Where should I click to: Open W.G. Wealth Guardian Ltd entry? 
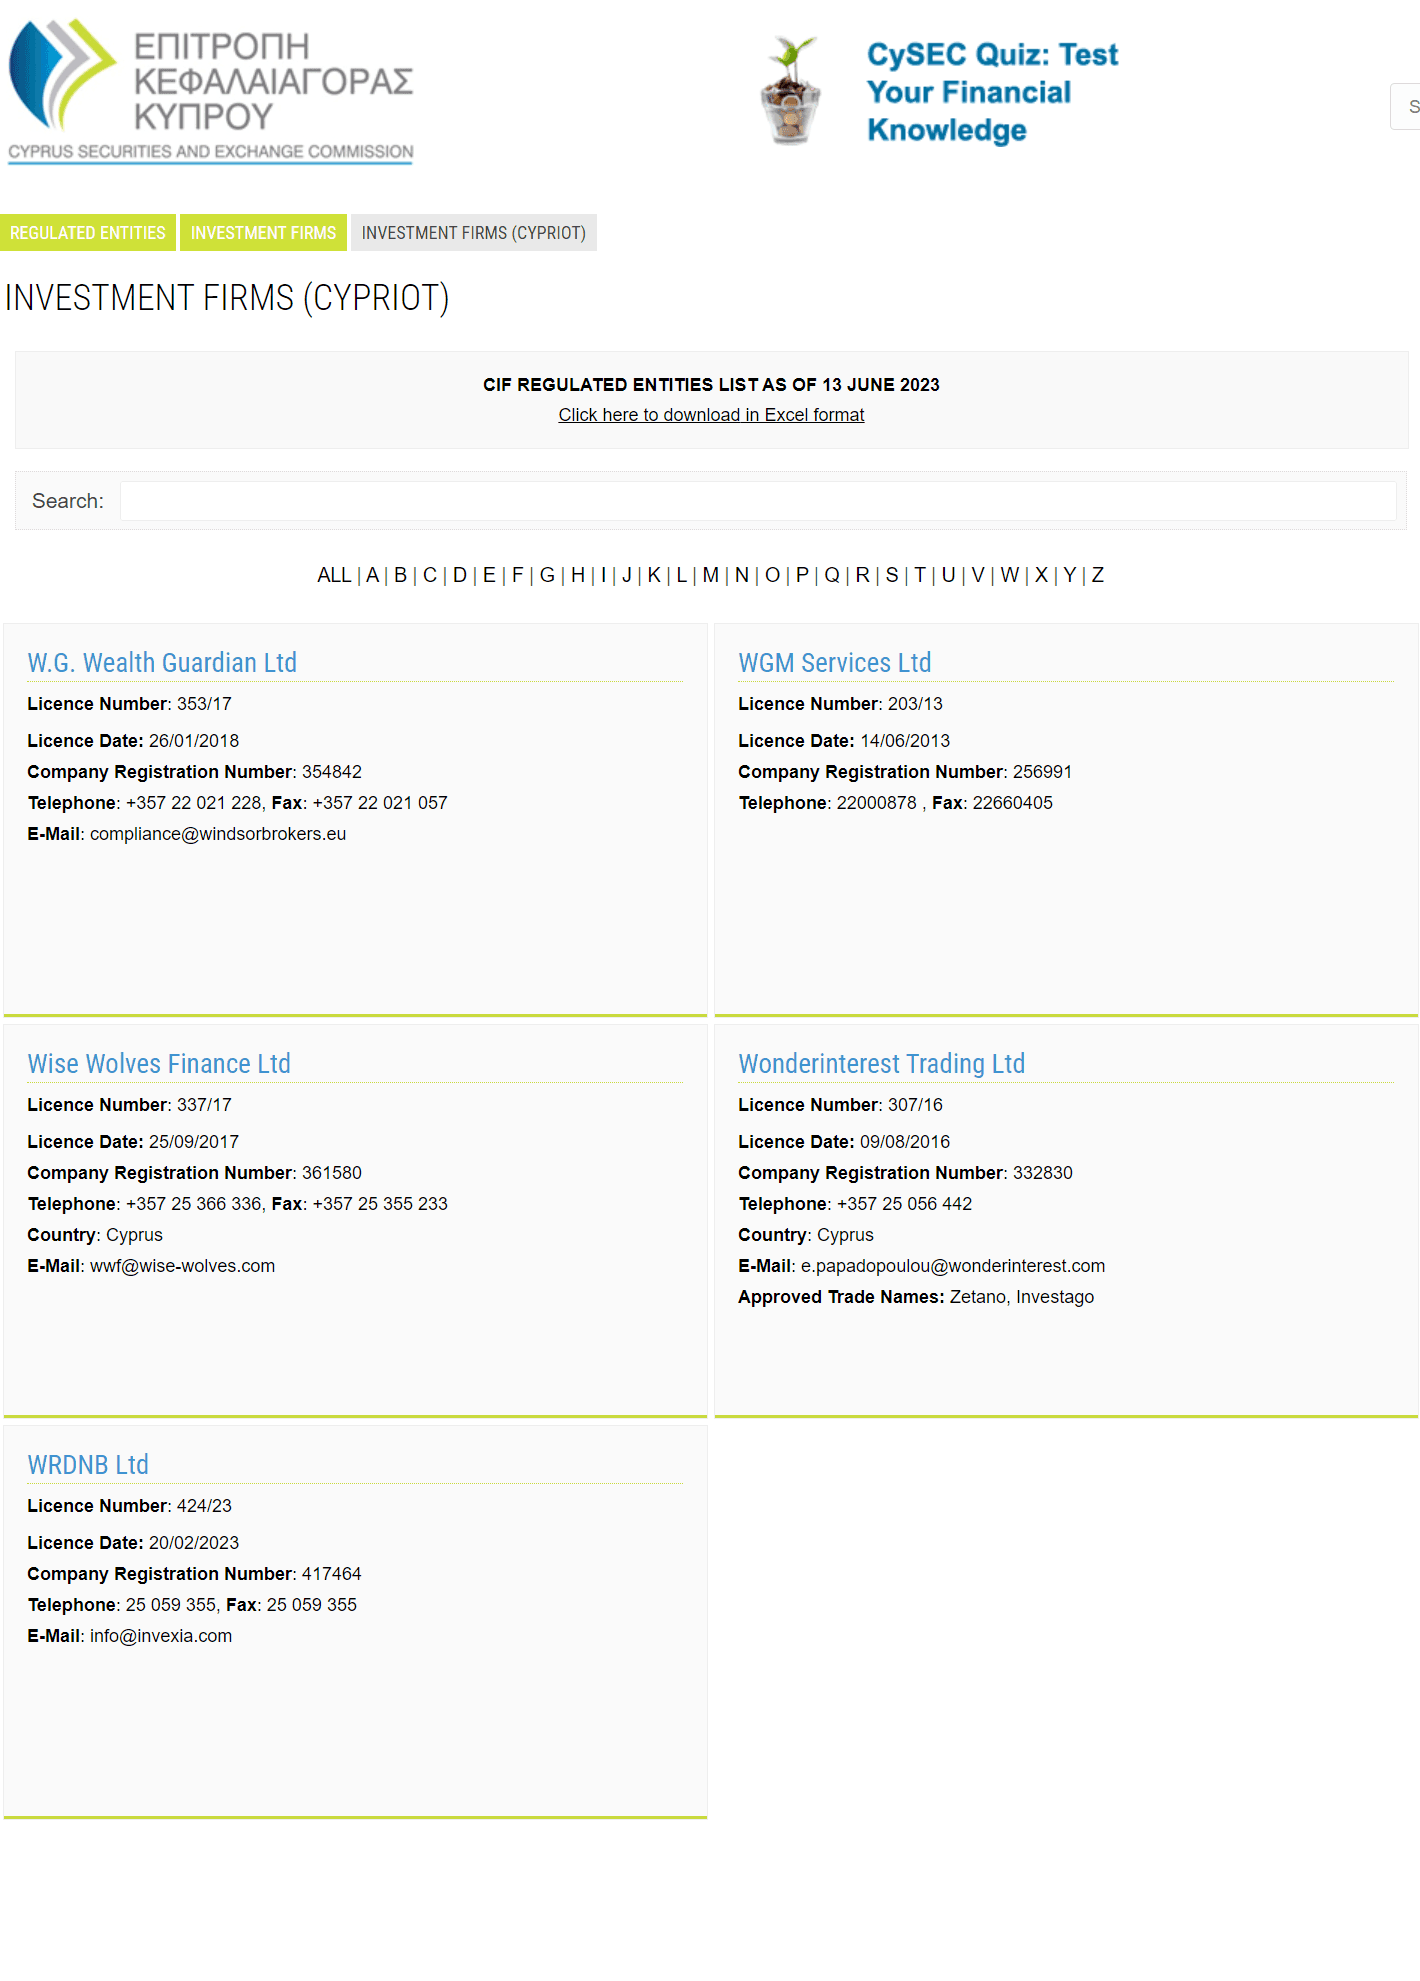pyautogui.click(x=162, y=662)
